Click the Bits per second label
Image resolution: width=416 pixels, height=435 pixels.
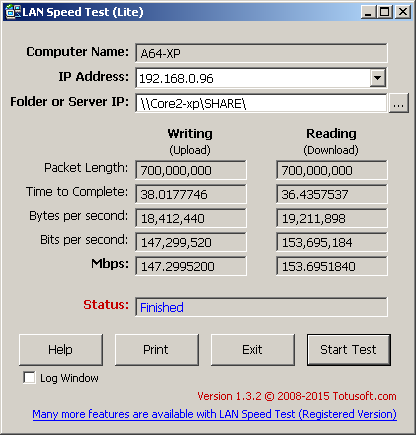click(84, 240)
